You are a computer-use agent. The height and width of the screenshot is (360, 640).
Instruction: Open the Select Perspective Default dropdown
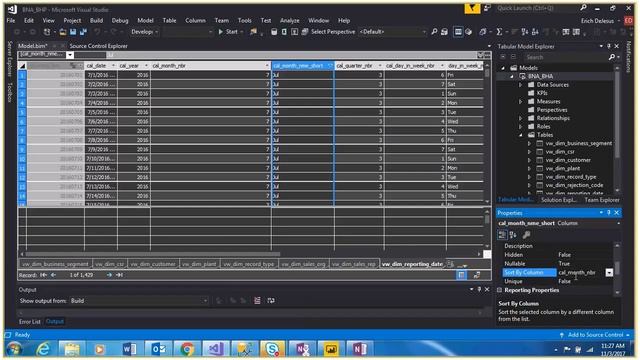coord(392,32)
